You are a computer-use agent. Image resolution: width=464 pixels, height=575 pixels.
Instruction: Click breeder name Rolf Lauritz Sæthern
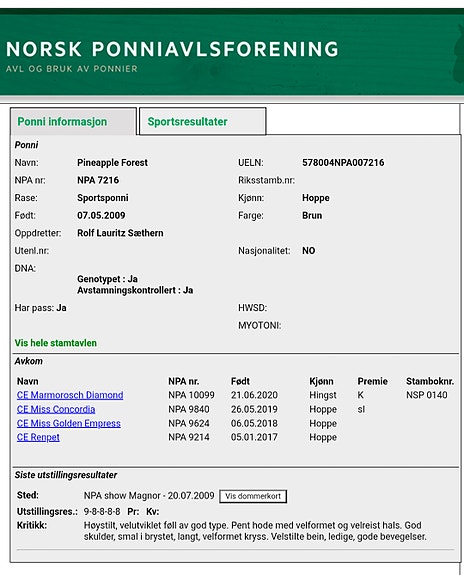point(120,233)
